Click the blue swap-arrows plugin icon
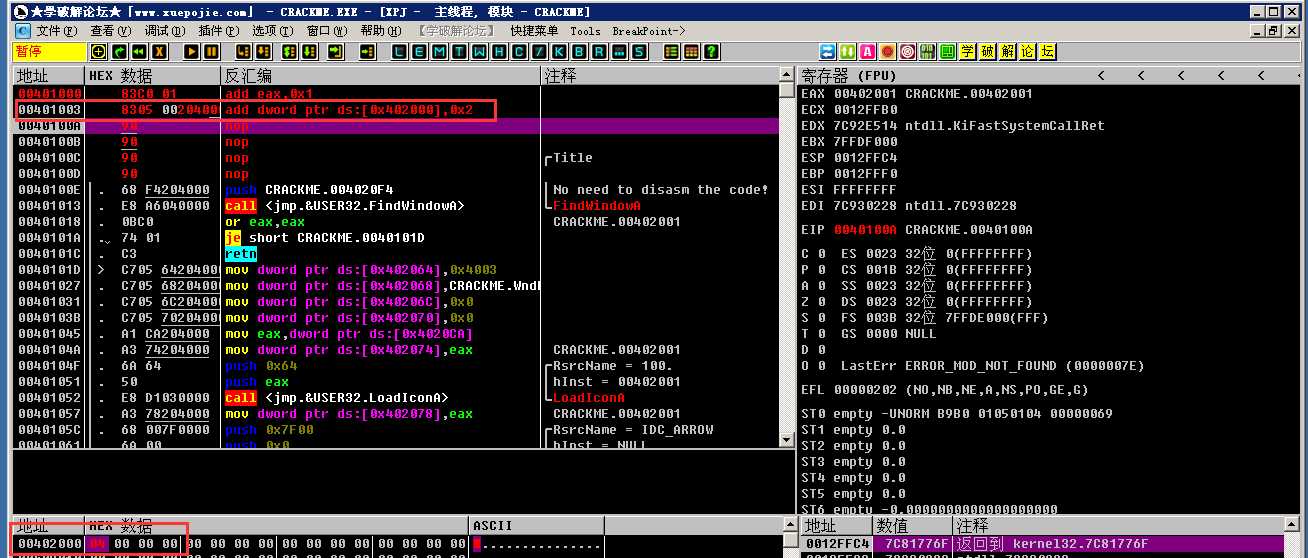This screenshot has width=1308, height=558. (829, 51)
